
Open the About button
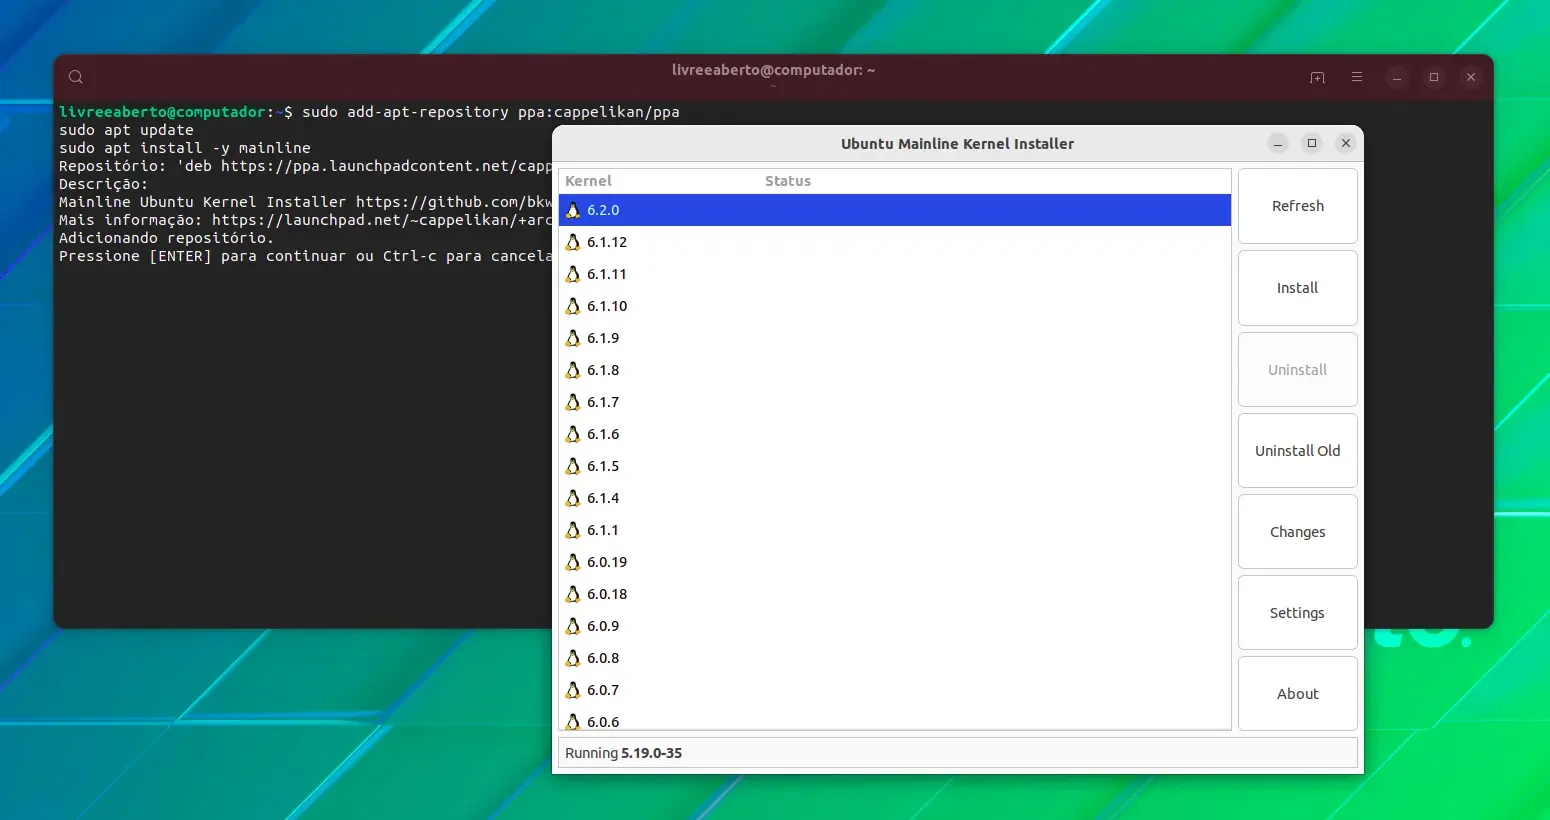point(1298,694)
